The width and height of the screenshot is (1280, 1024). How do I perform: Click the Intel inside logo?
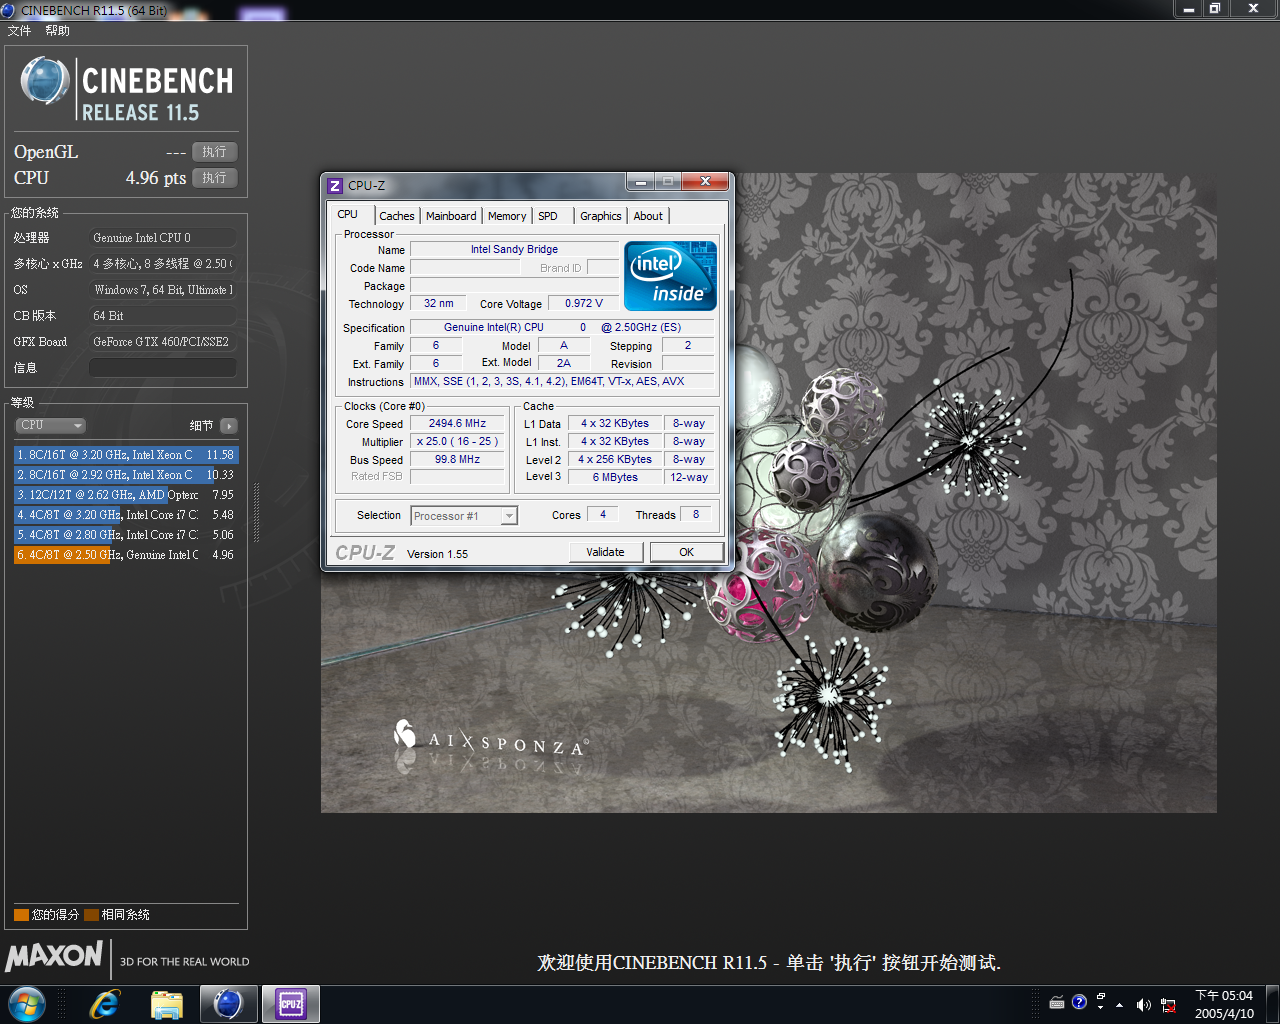point(670,276)
